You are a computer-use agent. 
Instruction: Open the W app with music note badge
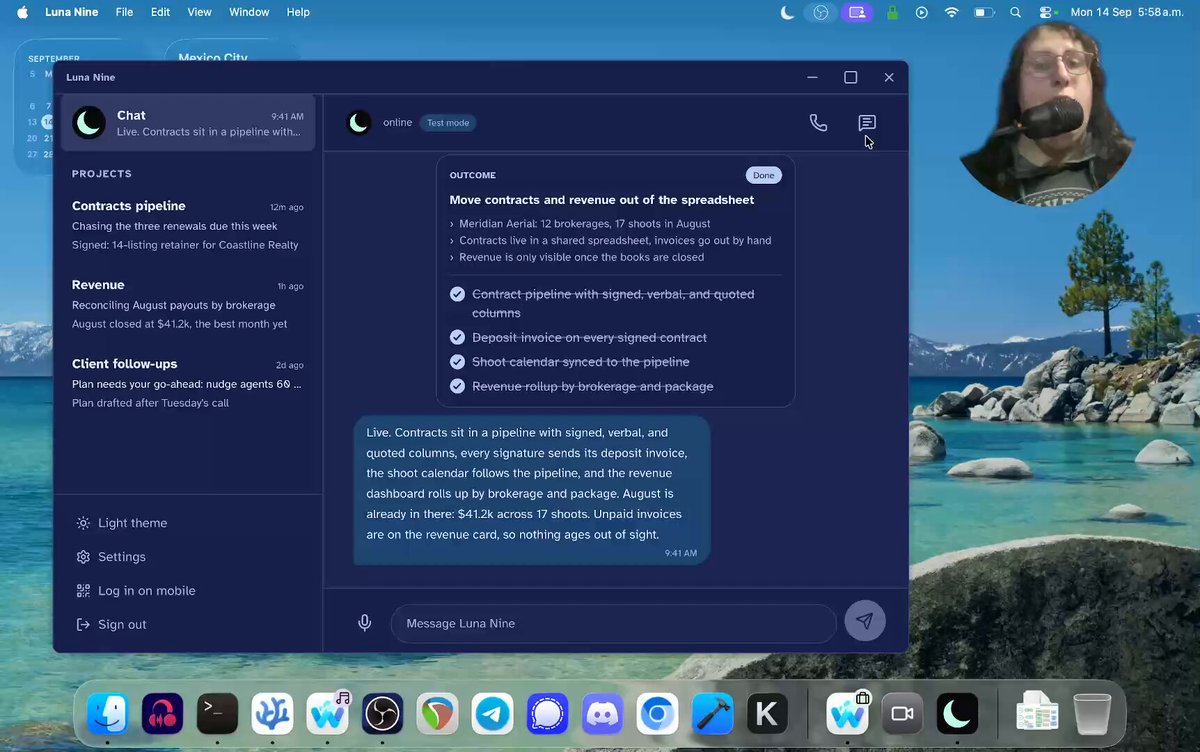click(x=327, y=714)
